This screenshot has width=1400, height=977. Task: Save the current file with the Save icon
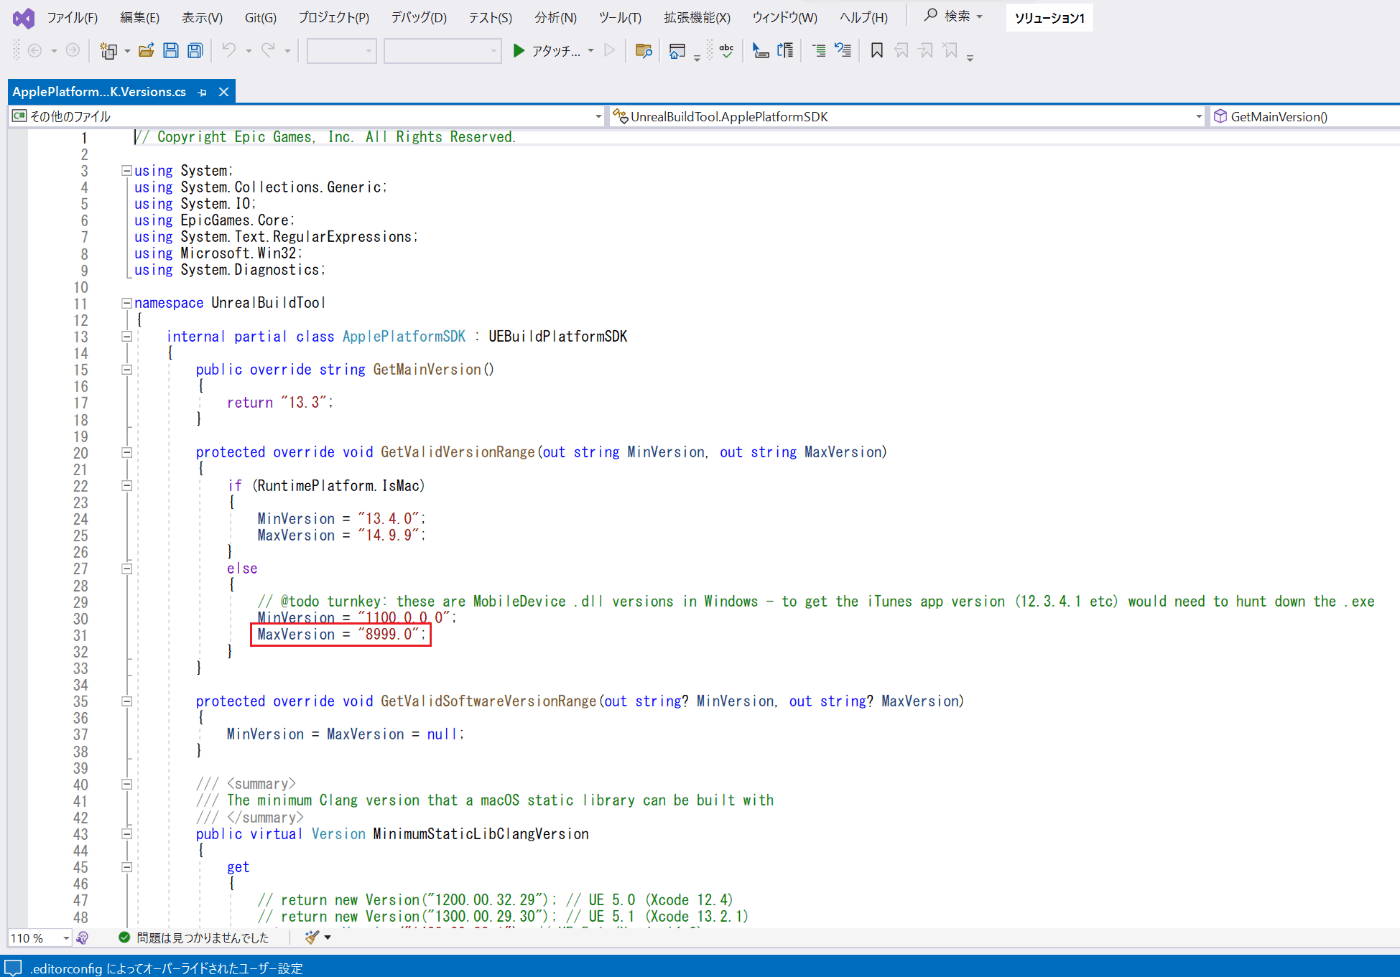(x=171, y=50)
